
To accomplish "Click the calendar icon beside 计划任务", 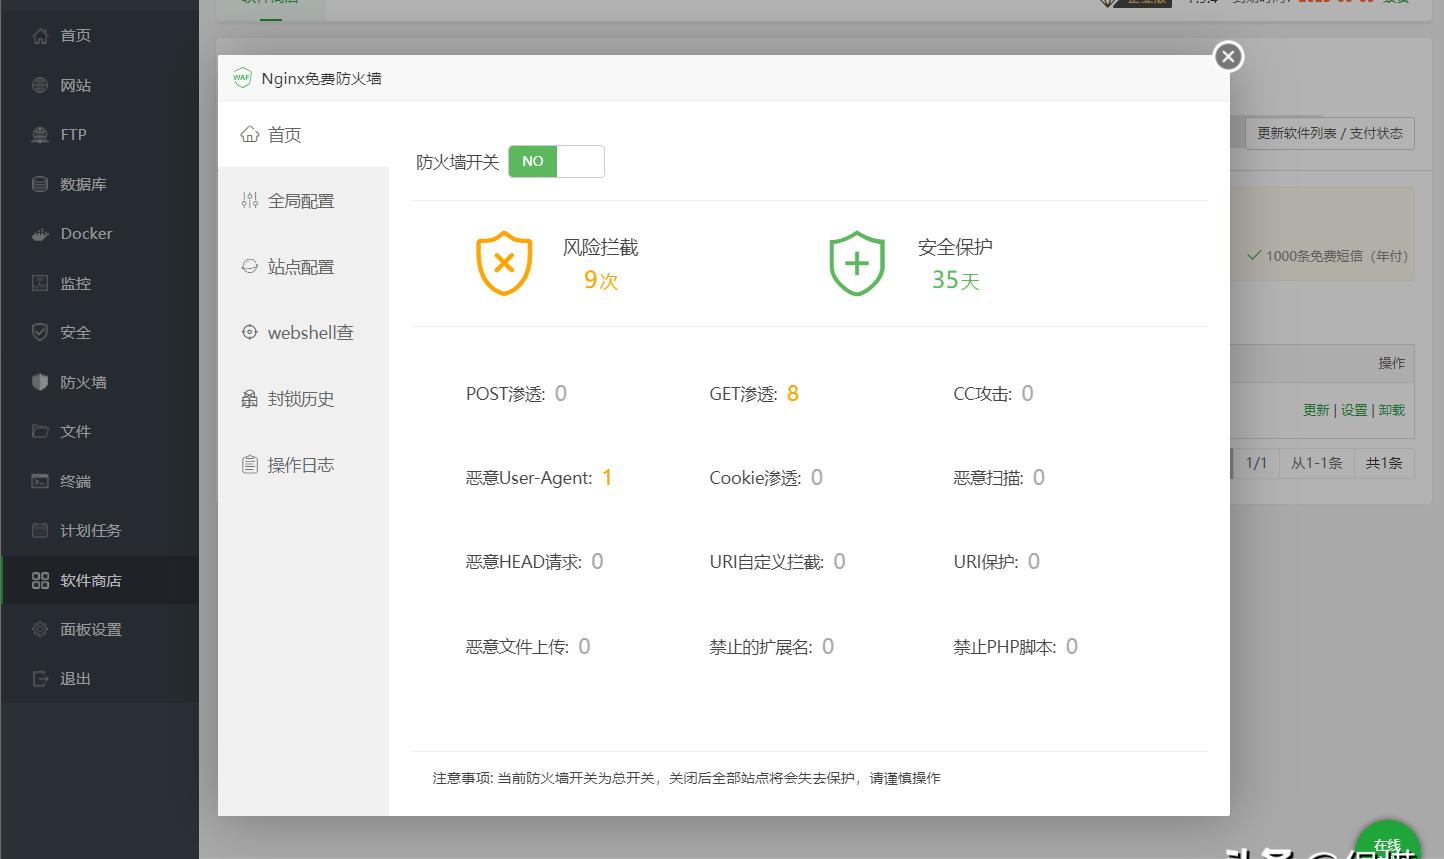I will coord(40,530).
